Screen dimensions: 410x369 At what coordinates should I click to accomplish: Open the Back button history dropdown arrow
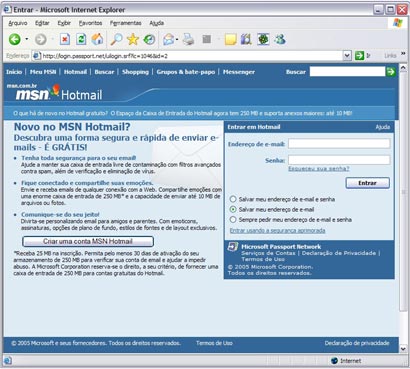click(27, 40)
